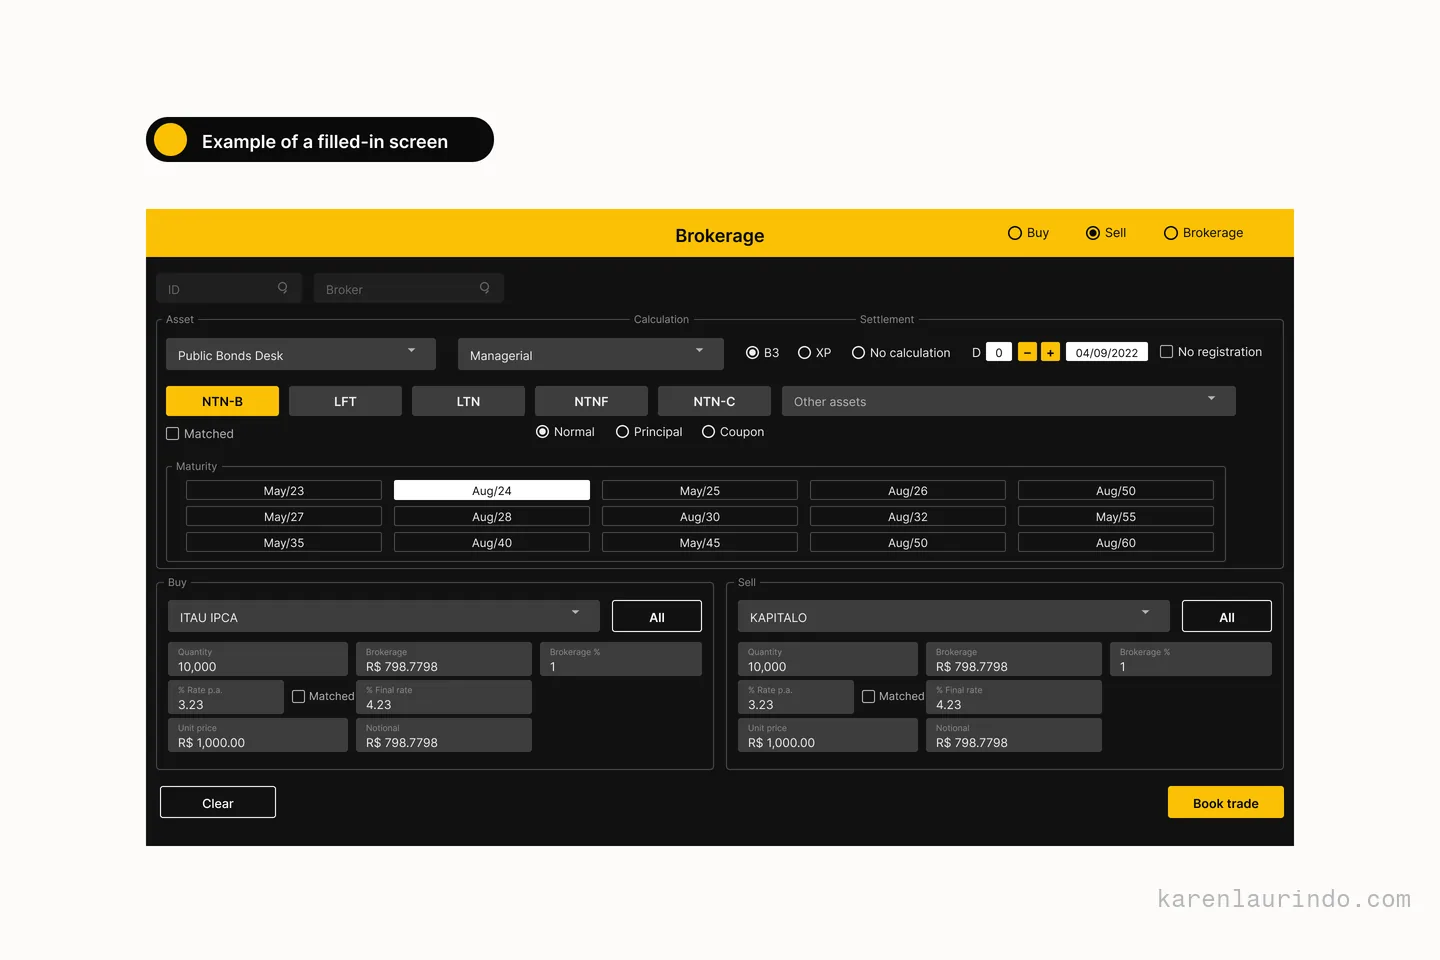Edit Buy Brokerage % field
This screenshot has height=960, width=1440.
(621, 659)
